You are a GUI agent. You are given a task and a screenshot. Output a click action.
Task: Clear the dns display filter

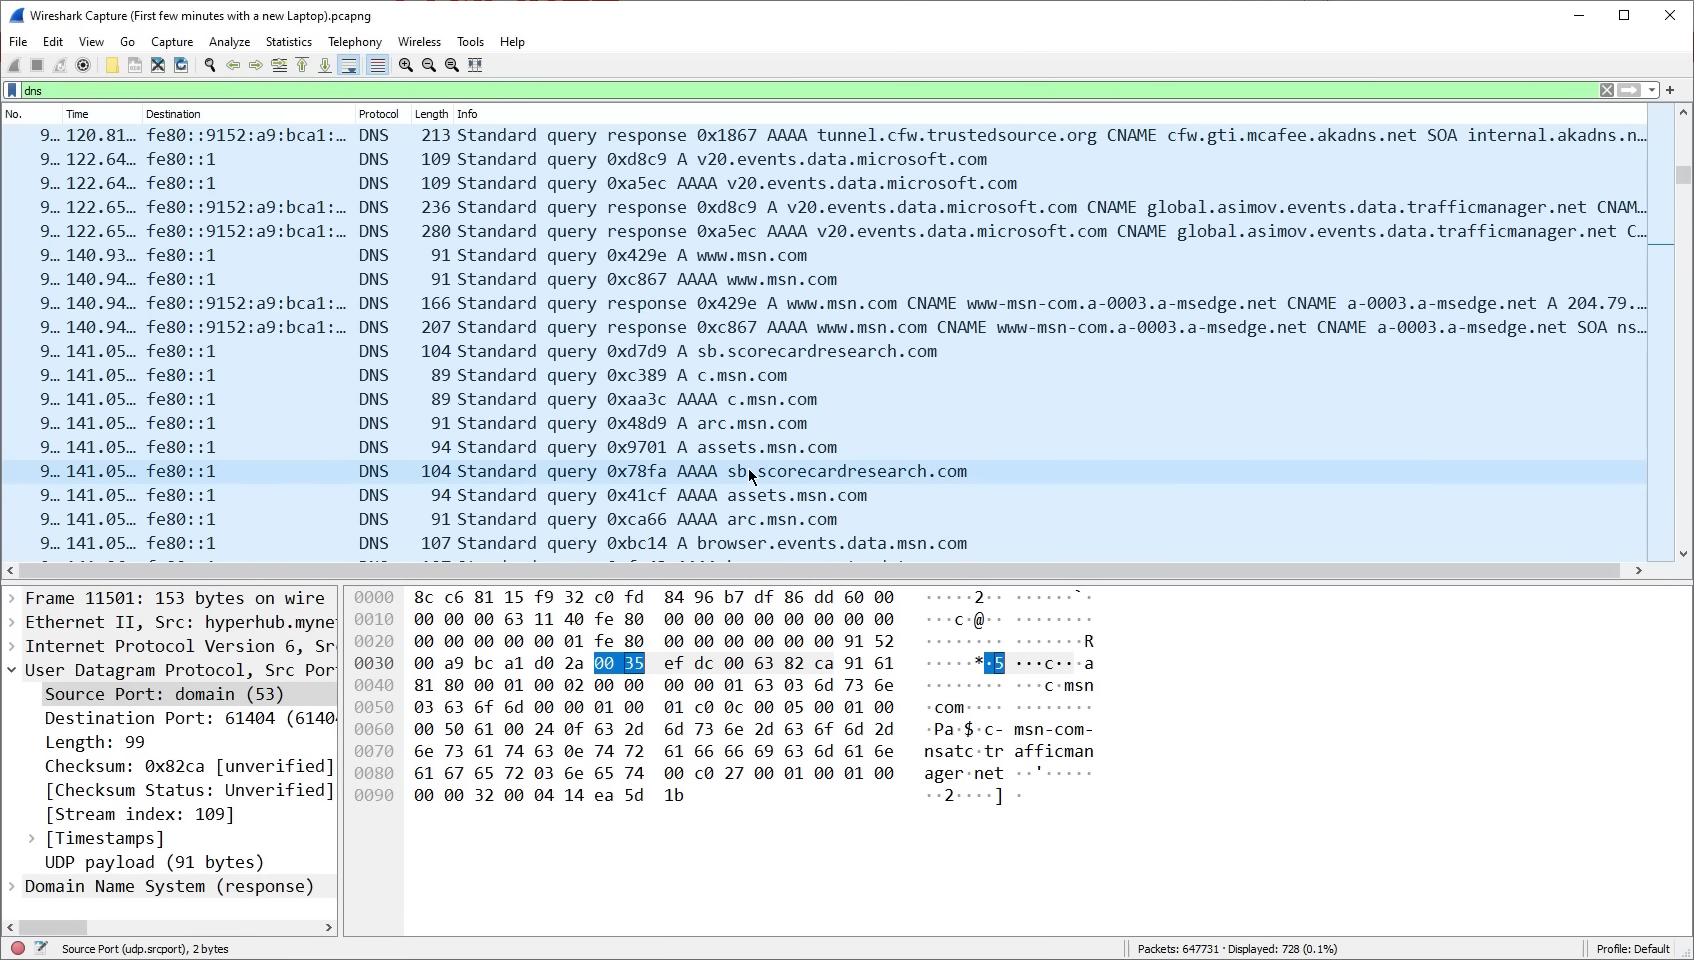pyautogui.click(x=1607, y=90)
